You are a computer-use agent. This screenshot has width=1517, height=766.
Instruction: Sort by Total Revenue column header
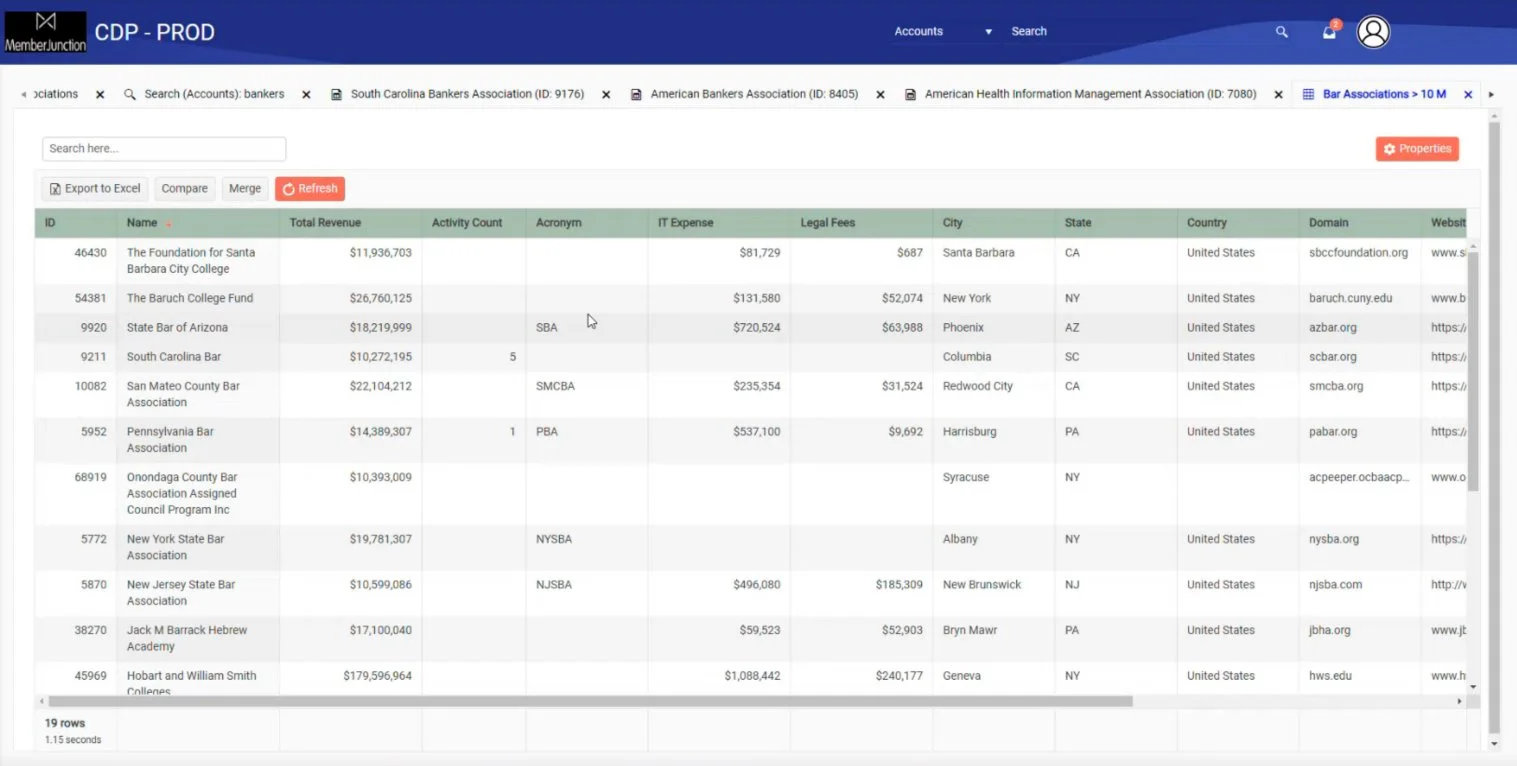(x=351, y=223)
